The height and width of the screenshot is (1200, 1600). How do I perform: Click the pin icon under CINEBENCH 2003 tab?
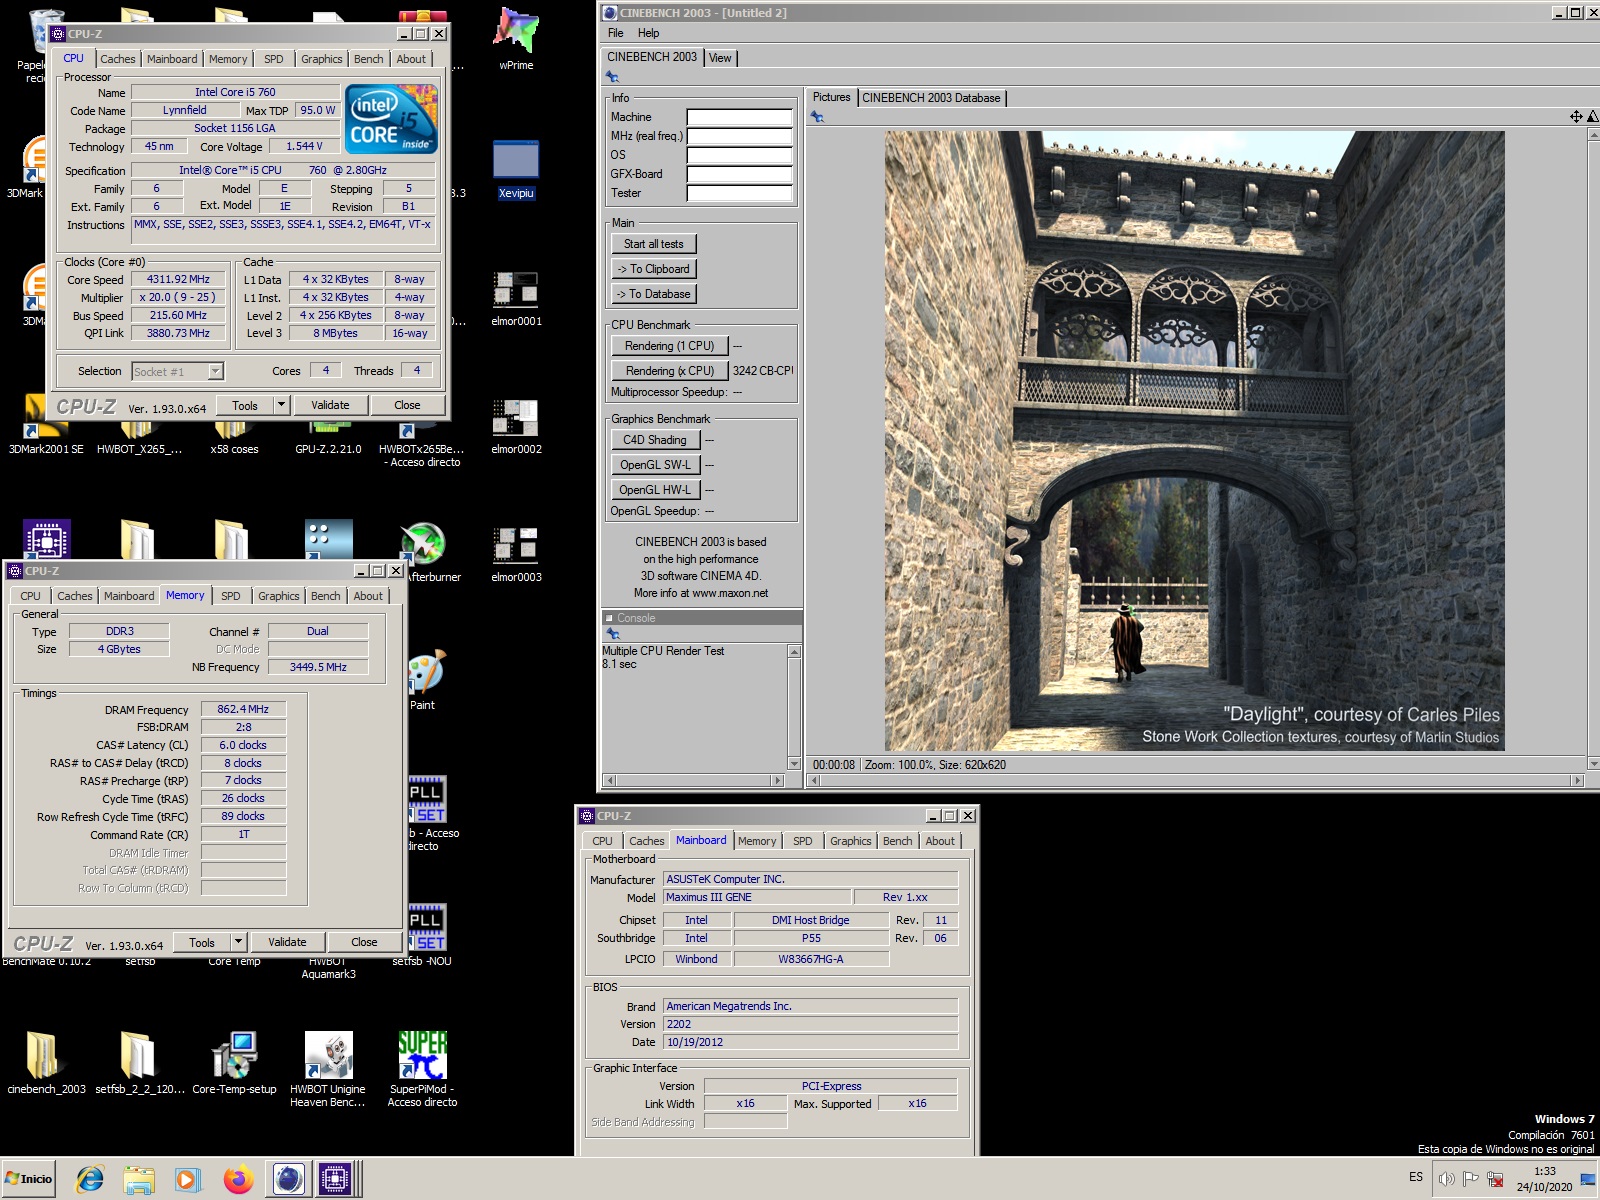point(612,77)
